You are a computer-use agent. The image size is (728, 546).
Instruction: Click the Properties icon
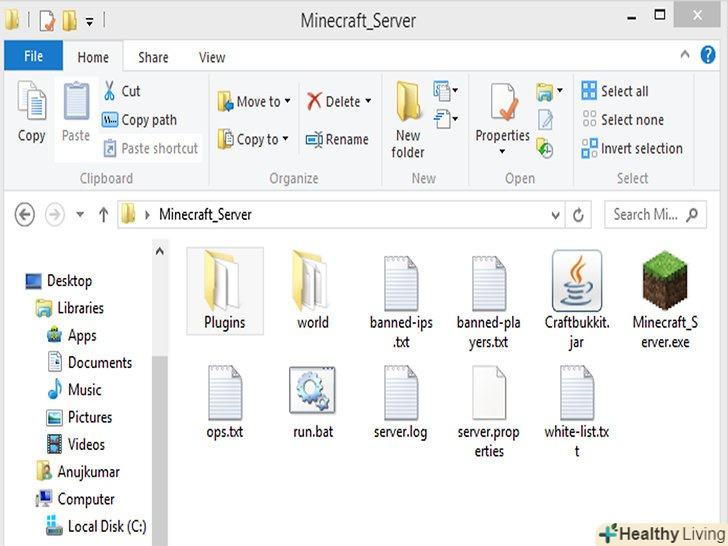click(x=503, y=101)
